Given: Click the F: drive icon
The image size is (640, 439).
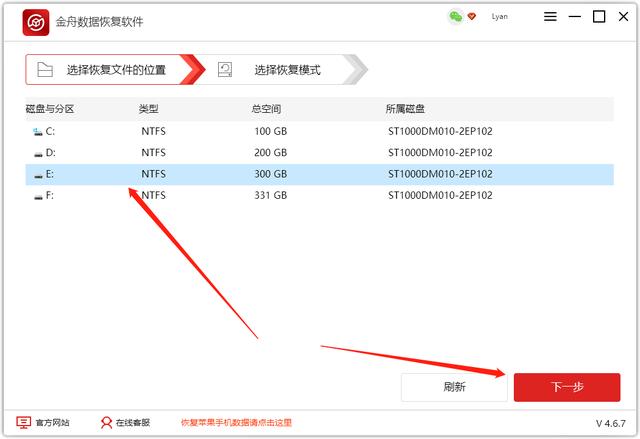Looking at the screenshot, I should (x=38, y=197).
